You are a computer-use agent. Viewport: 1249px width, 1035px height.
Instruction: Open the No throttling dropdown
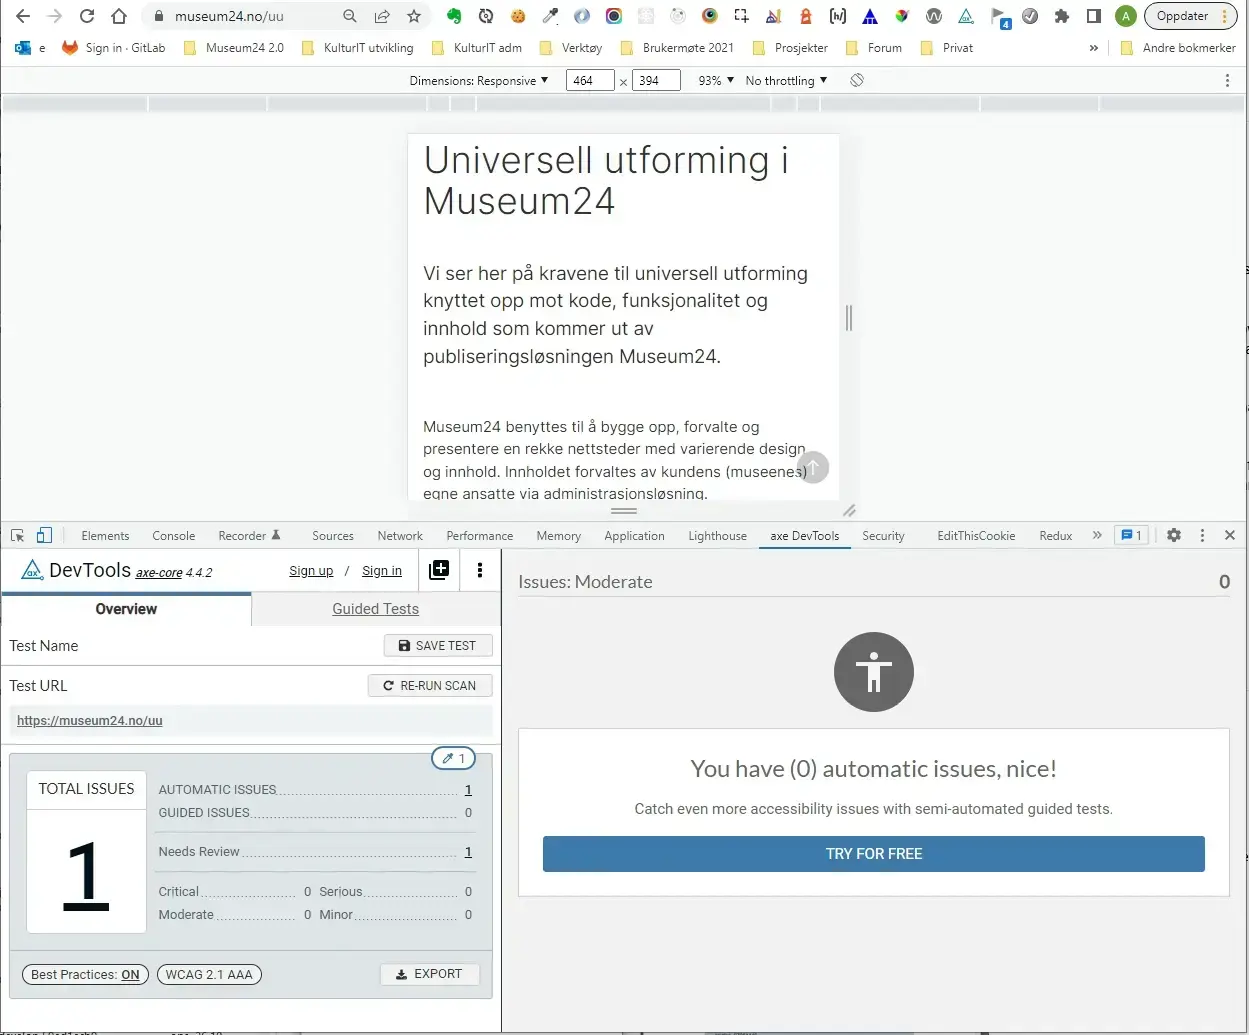pyautogui.click(x=786, y=81)
